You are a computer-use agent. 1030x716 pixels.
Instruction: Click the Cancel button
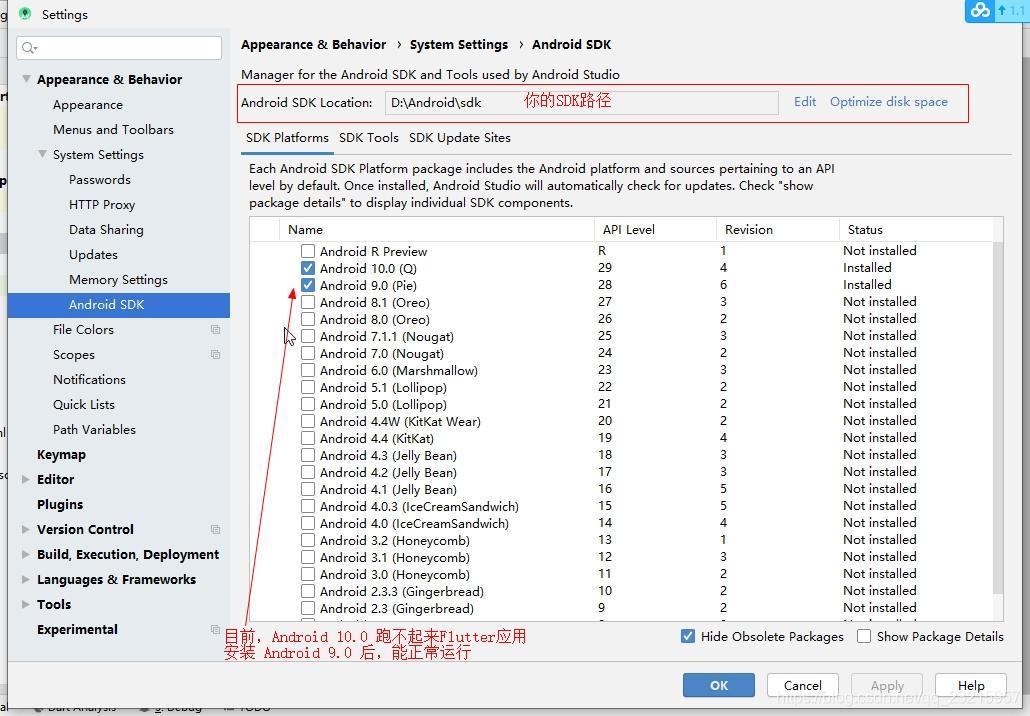coord(803,685)
